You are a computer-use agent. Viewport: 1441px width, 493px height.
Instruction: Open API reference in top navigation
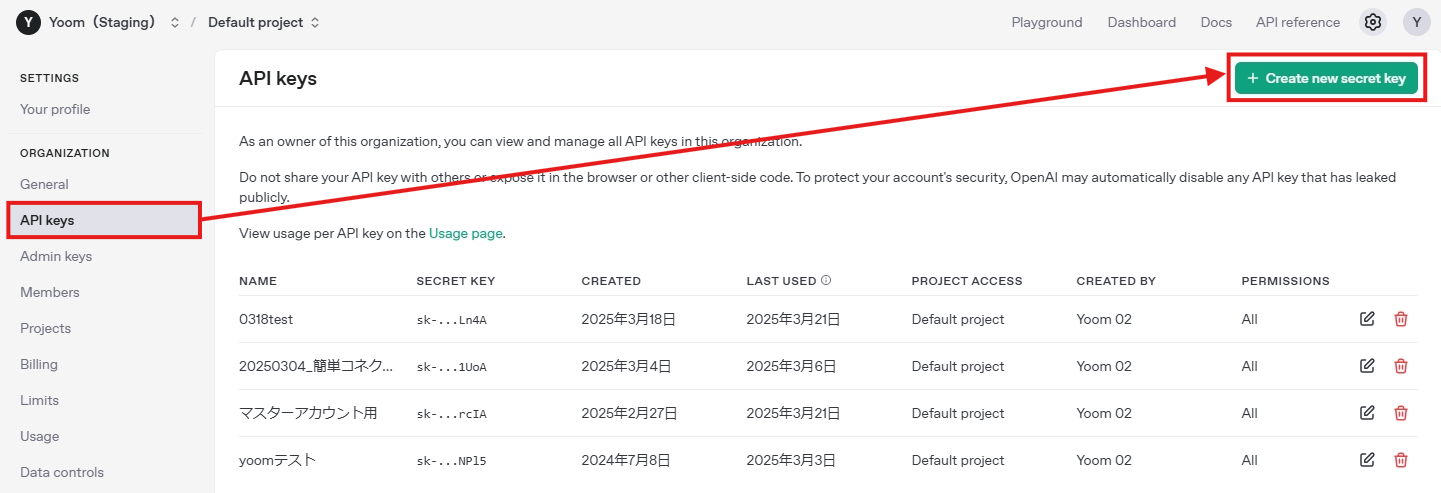coord(1297,22)
